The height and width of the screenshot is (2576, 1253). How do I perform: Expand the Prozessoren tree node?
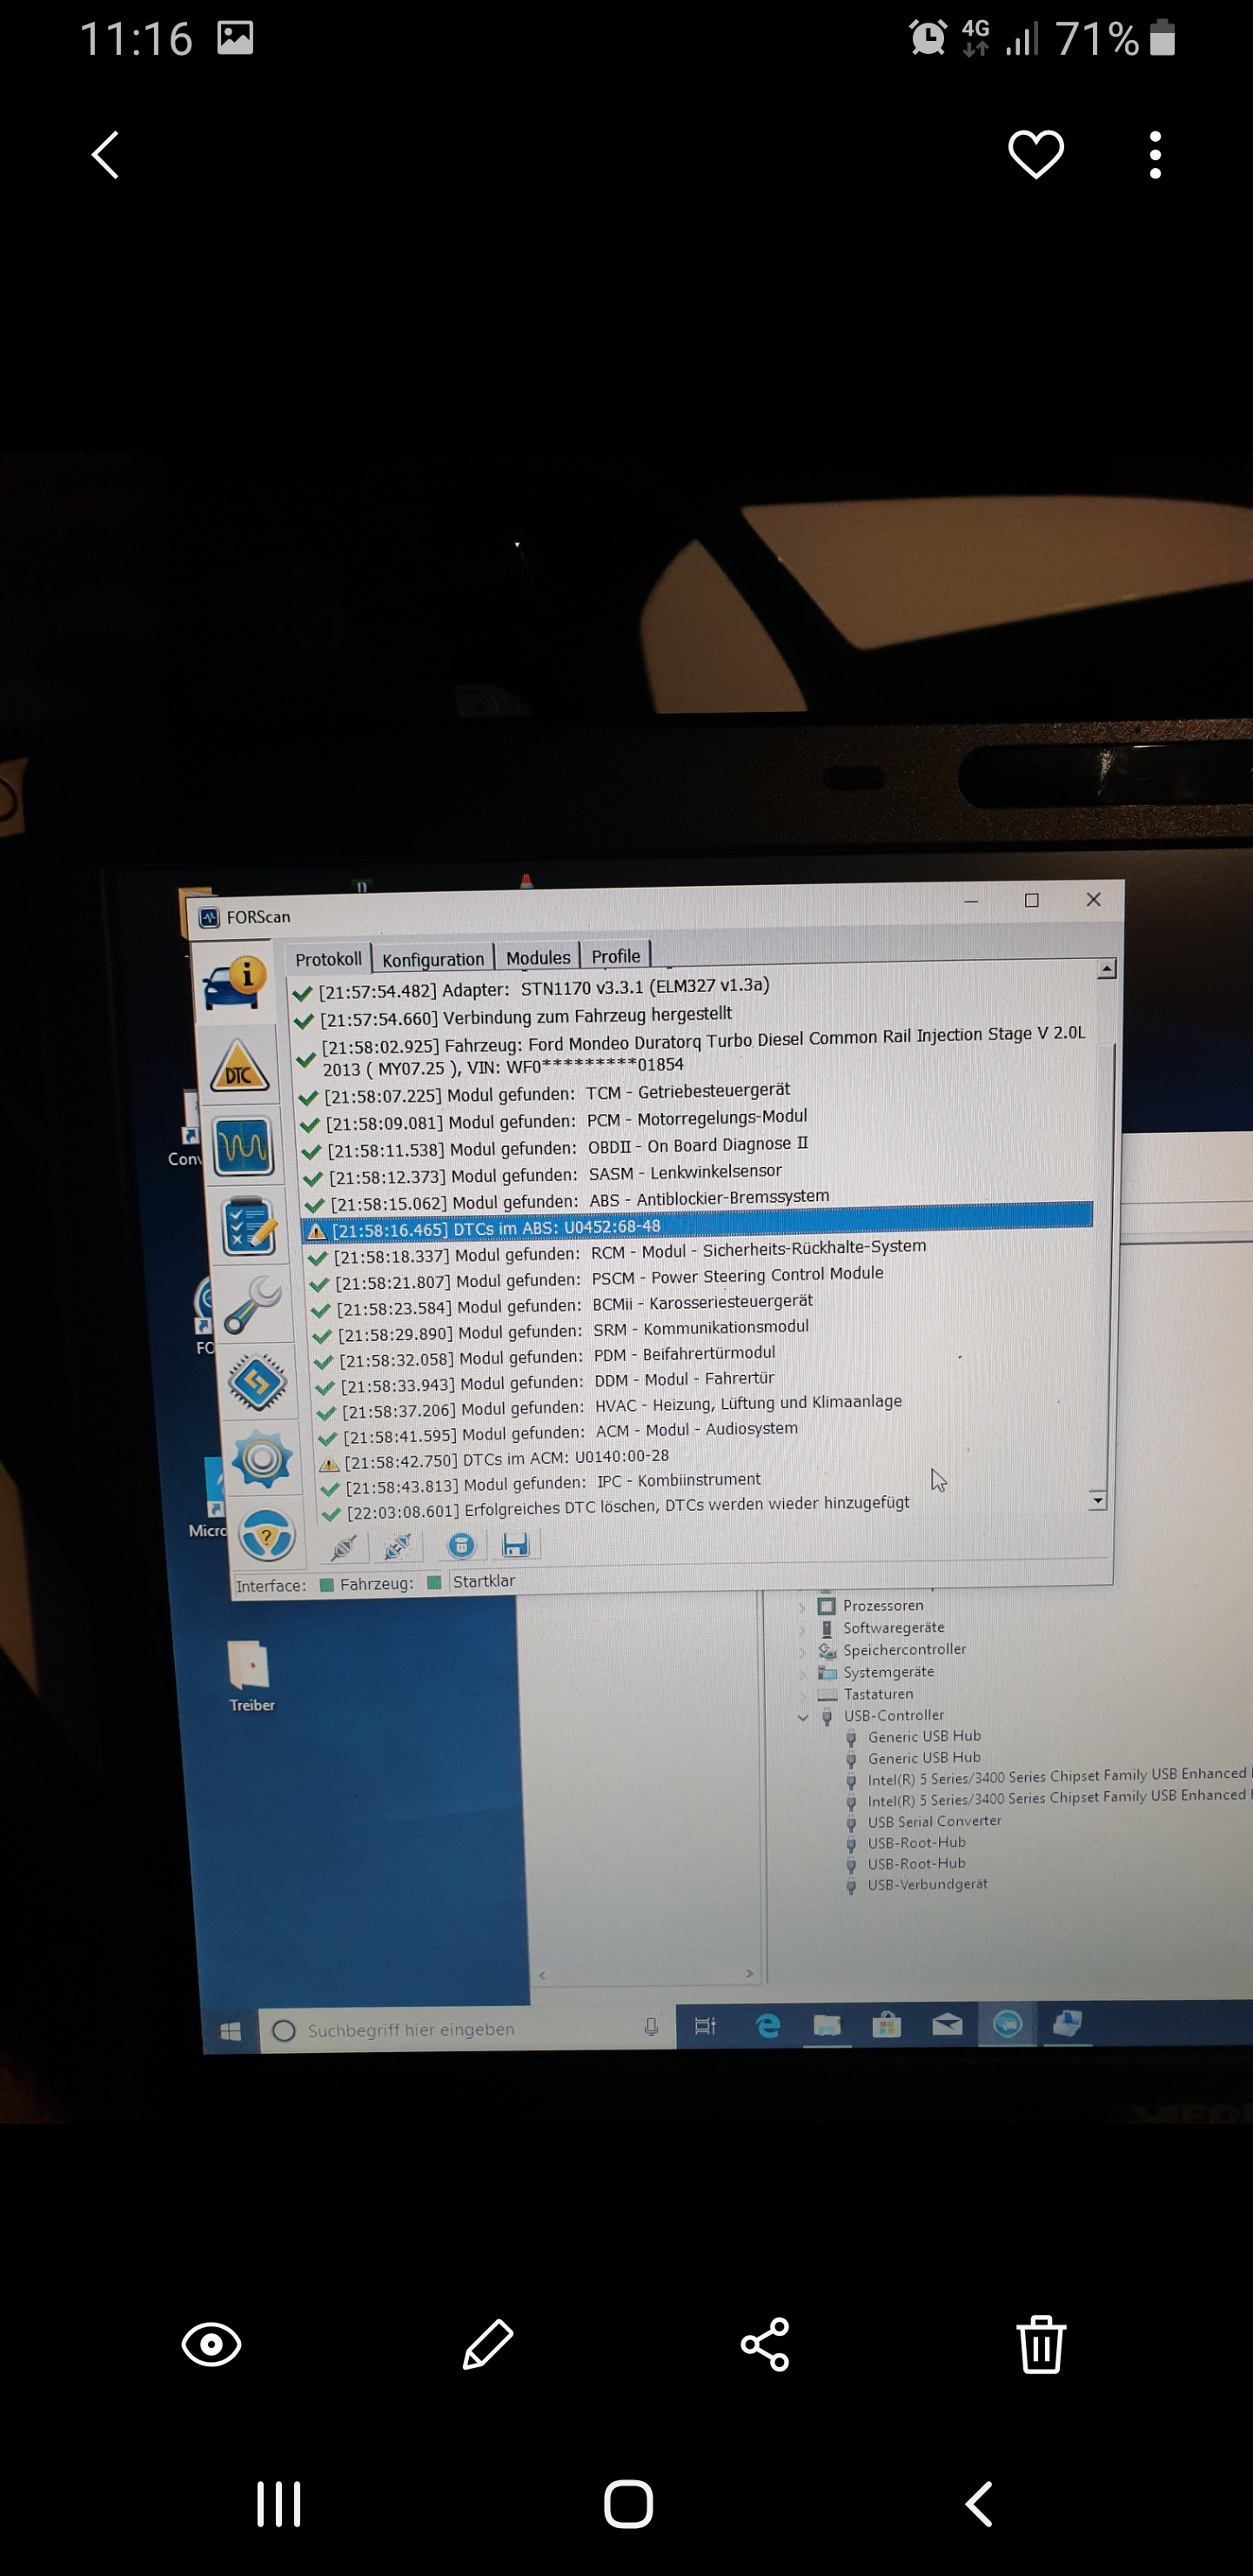click(x=801, y=1607)
